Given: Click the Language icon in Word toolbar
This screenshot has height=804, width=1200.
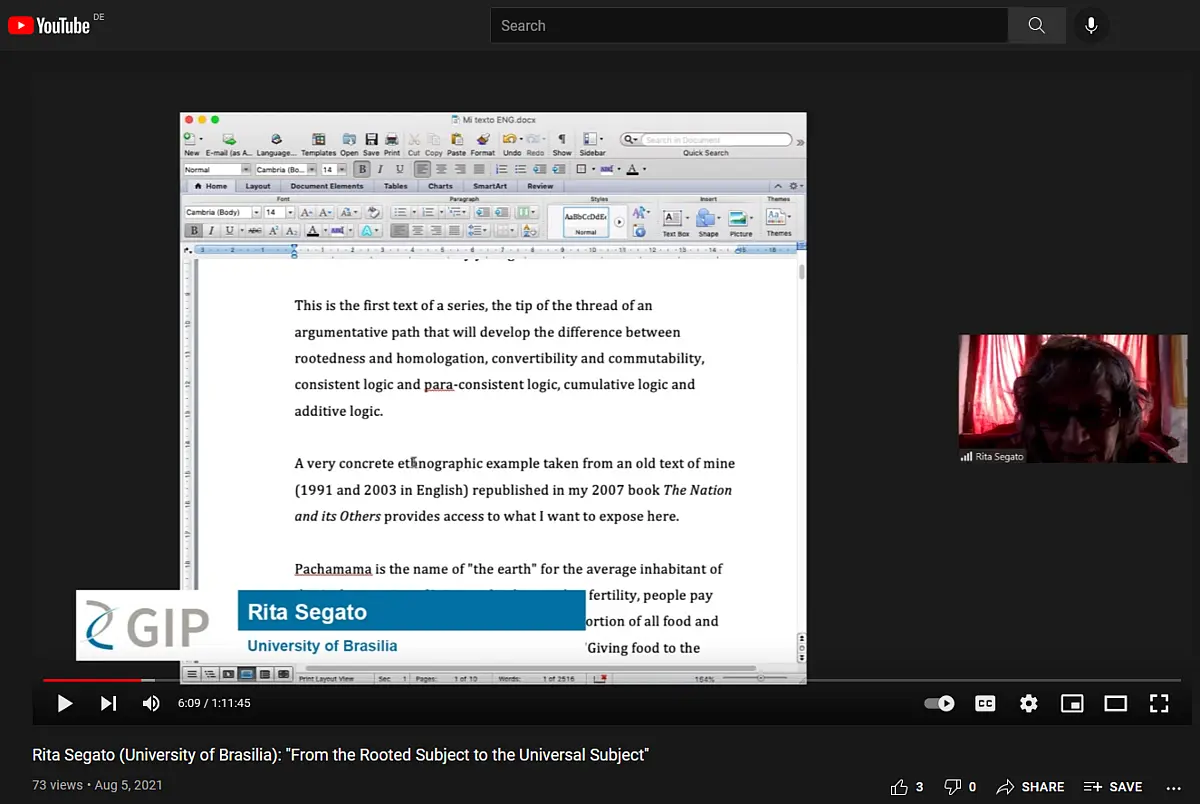Looking at the screenshot, I should click(x=276, y=139).
